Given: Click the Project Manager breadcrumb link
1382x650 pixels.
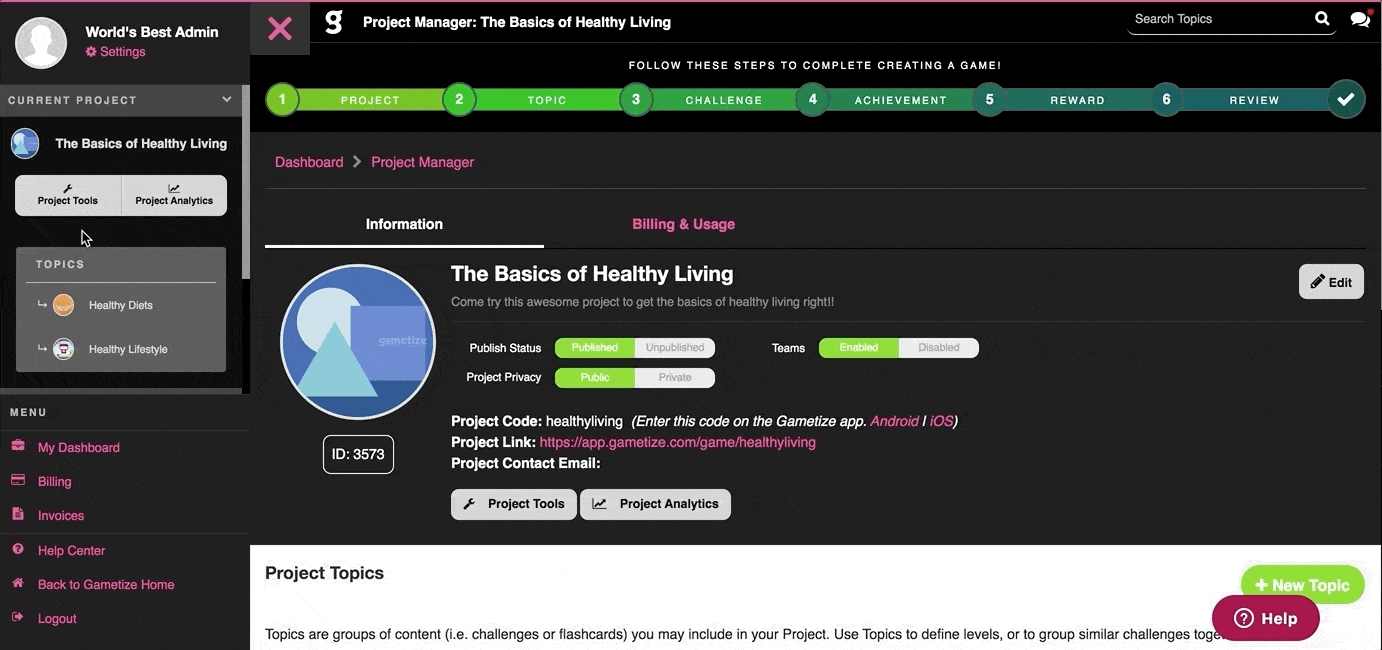Looking at the screenshot, I should 423,162.
